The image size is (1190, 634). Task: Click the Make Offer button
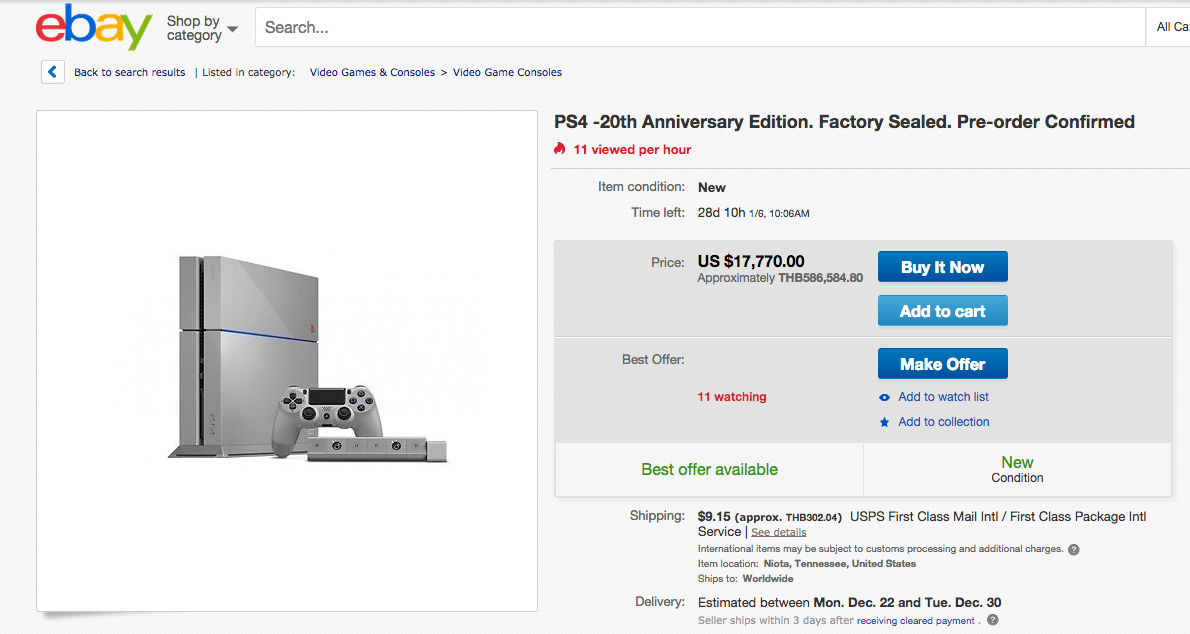click(x=942, y=363)
